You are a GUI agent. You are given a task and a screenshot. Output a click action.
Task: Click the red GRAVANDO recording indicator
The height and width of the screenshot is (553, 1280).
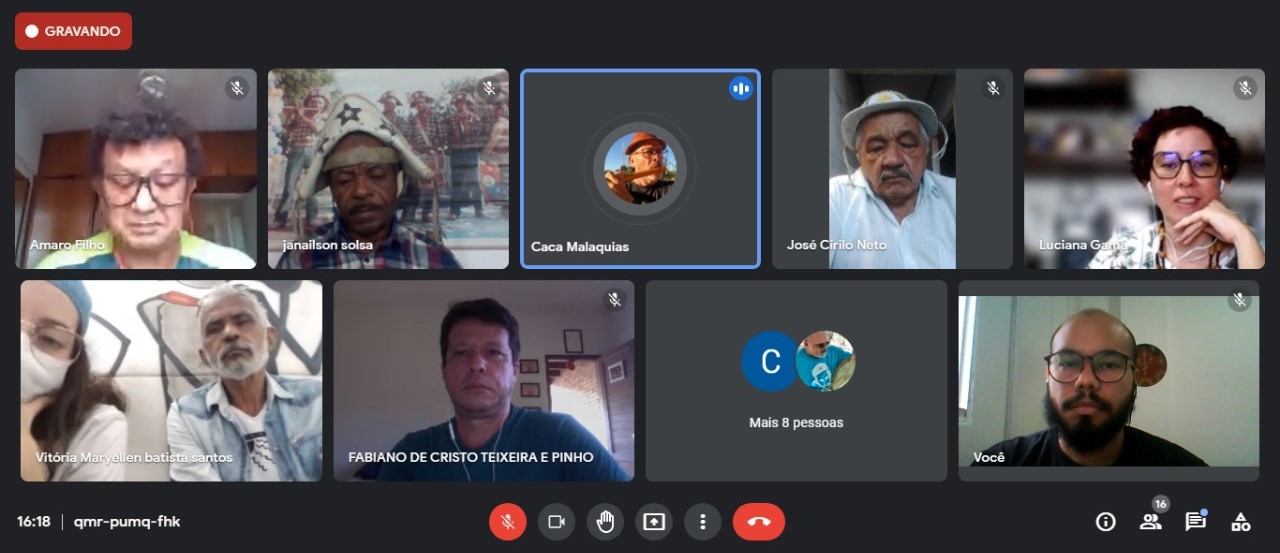pyautogui.click(x=73, y=31)
